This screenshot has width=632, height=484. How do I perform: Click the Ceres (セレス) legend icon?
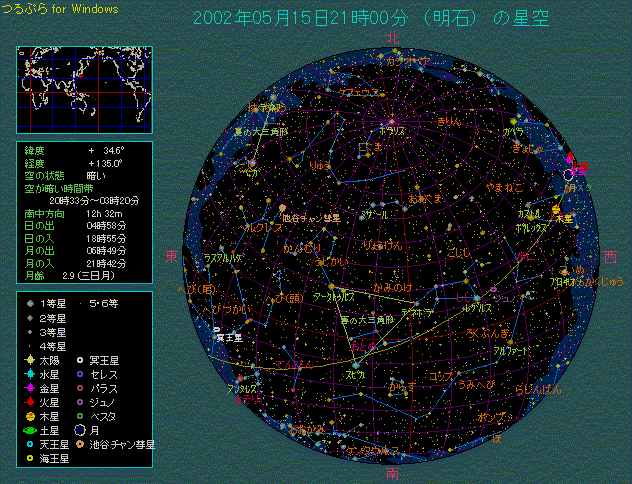[79, 374]
